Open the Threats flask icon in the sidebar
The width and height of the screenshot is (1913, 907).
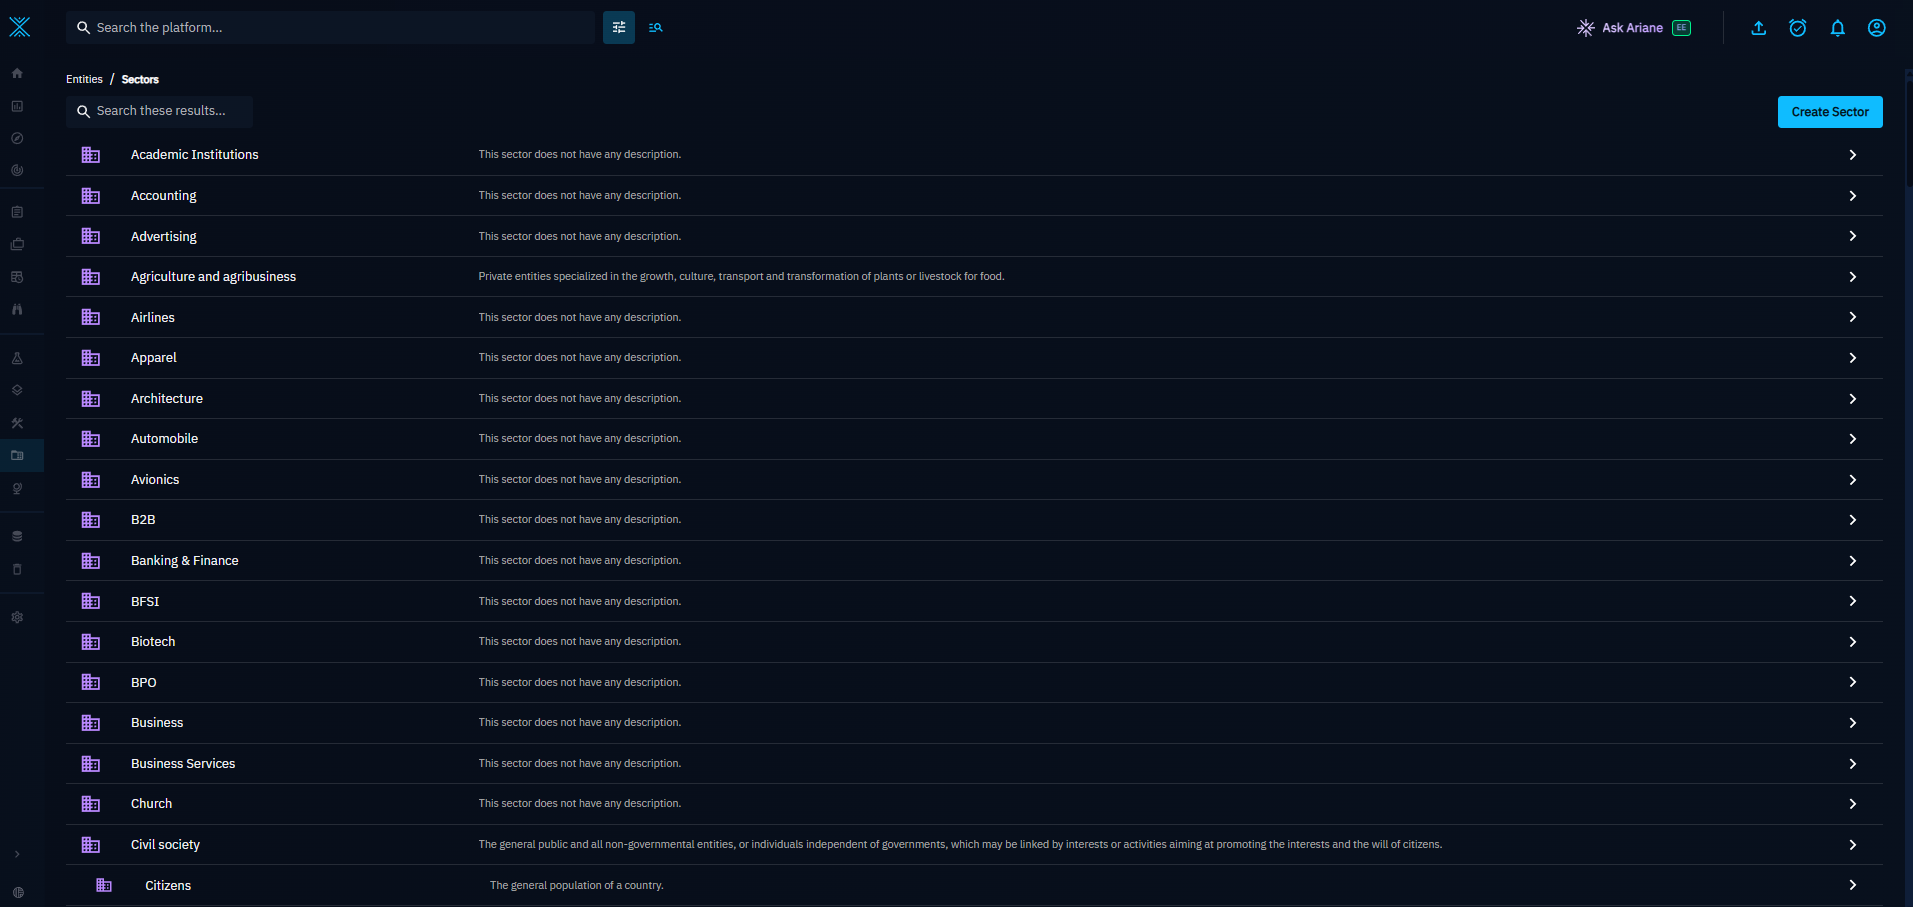[x=17, y=358]
